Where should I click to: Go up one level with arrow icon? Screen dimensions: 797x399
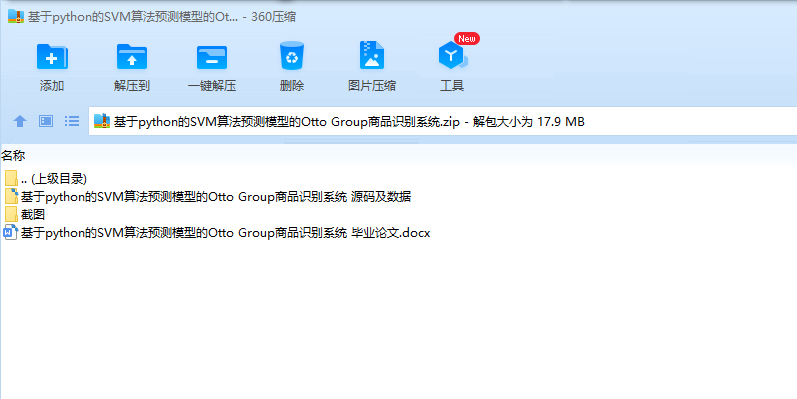[x=19, y=121]
